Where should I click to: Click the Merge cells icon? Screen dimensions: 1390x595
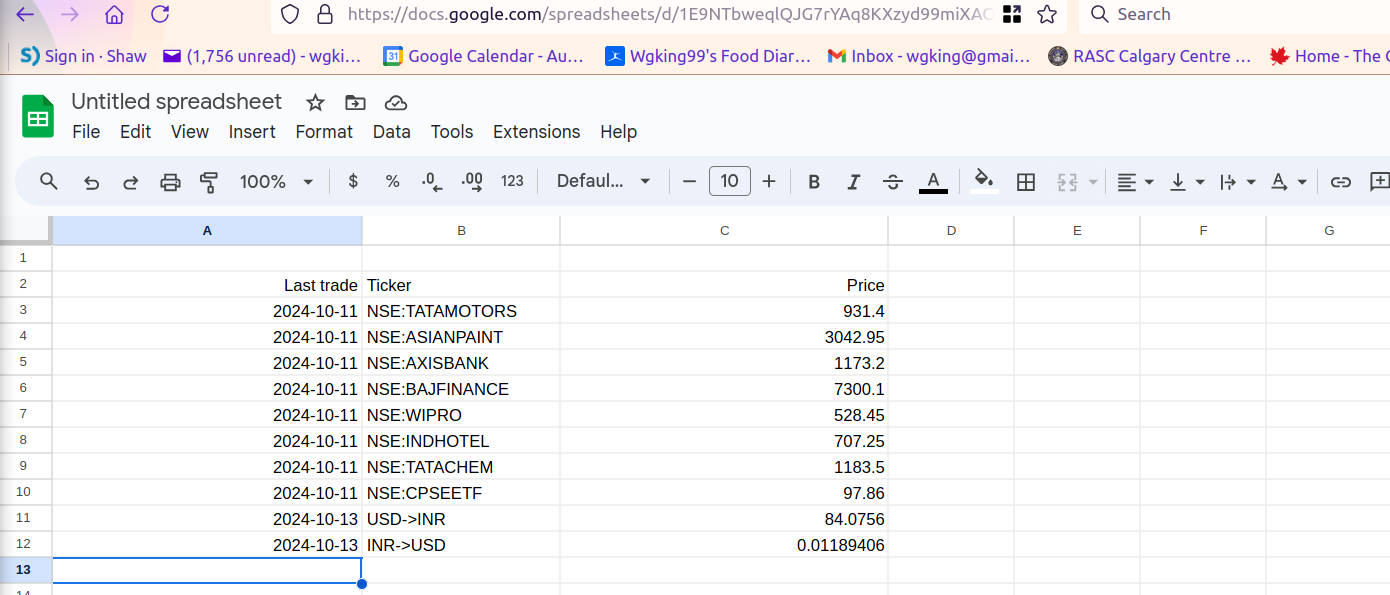pos(1067,181)
